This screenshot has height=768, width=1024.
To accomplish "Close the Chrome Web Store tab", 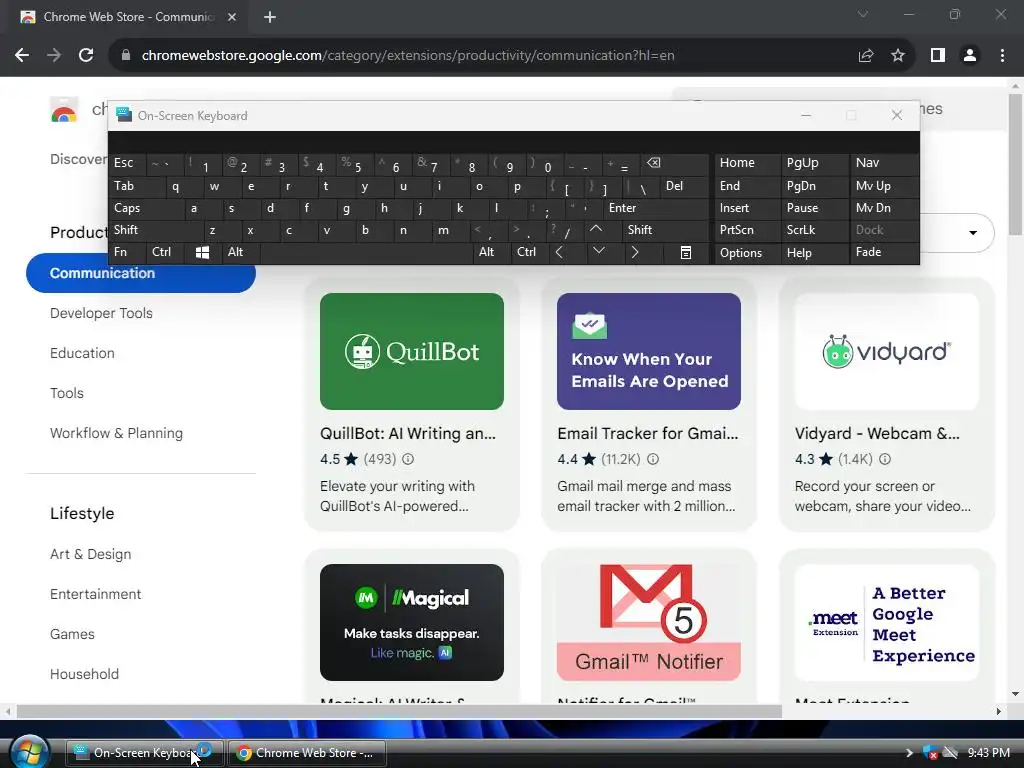I will pos(232,17).
